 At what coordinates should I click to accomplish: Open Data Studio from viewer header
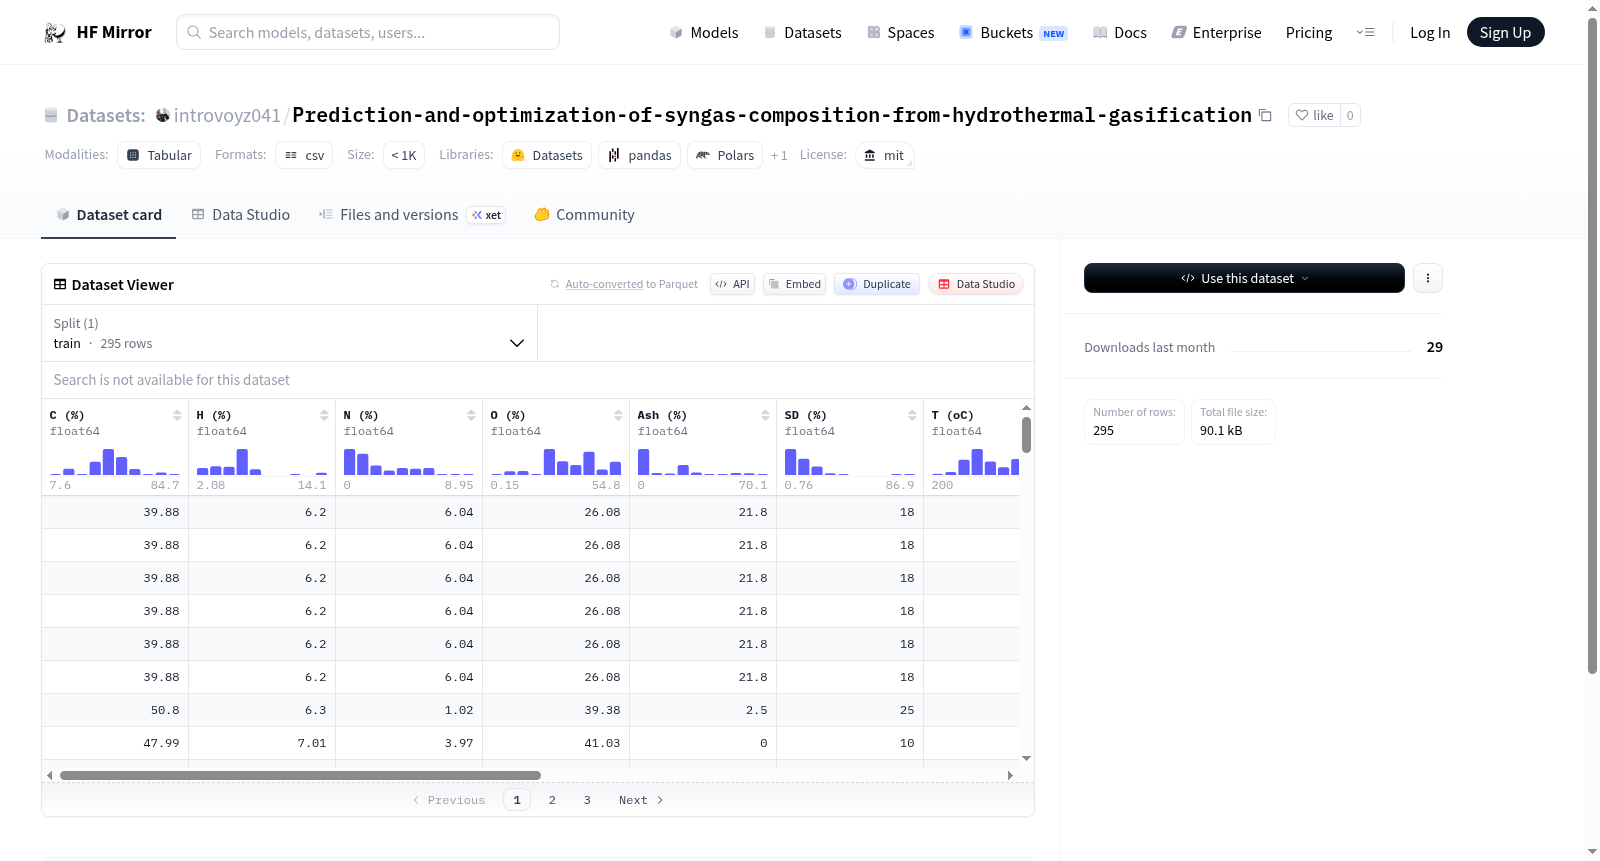[976, 284]
